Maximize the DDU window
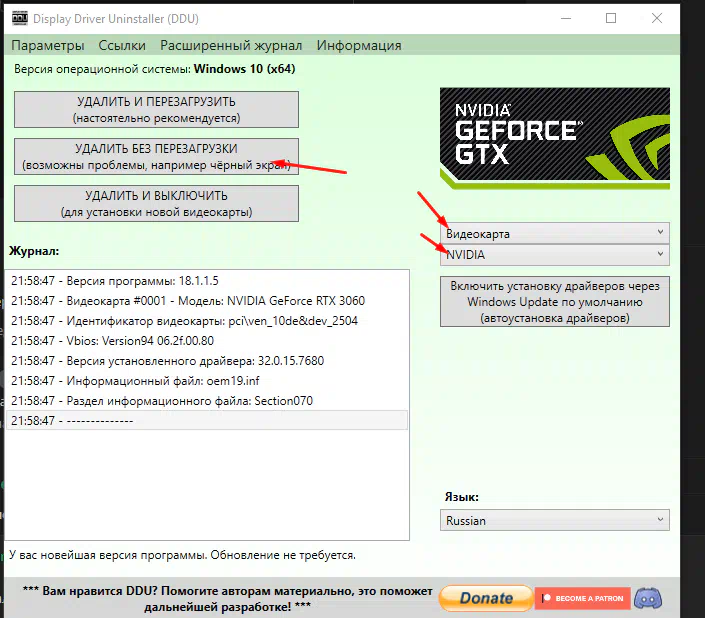 click(x=611, y=18)
